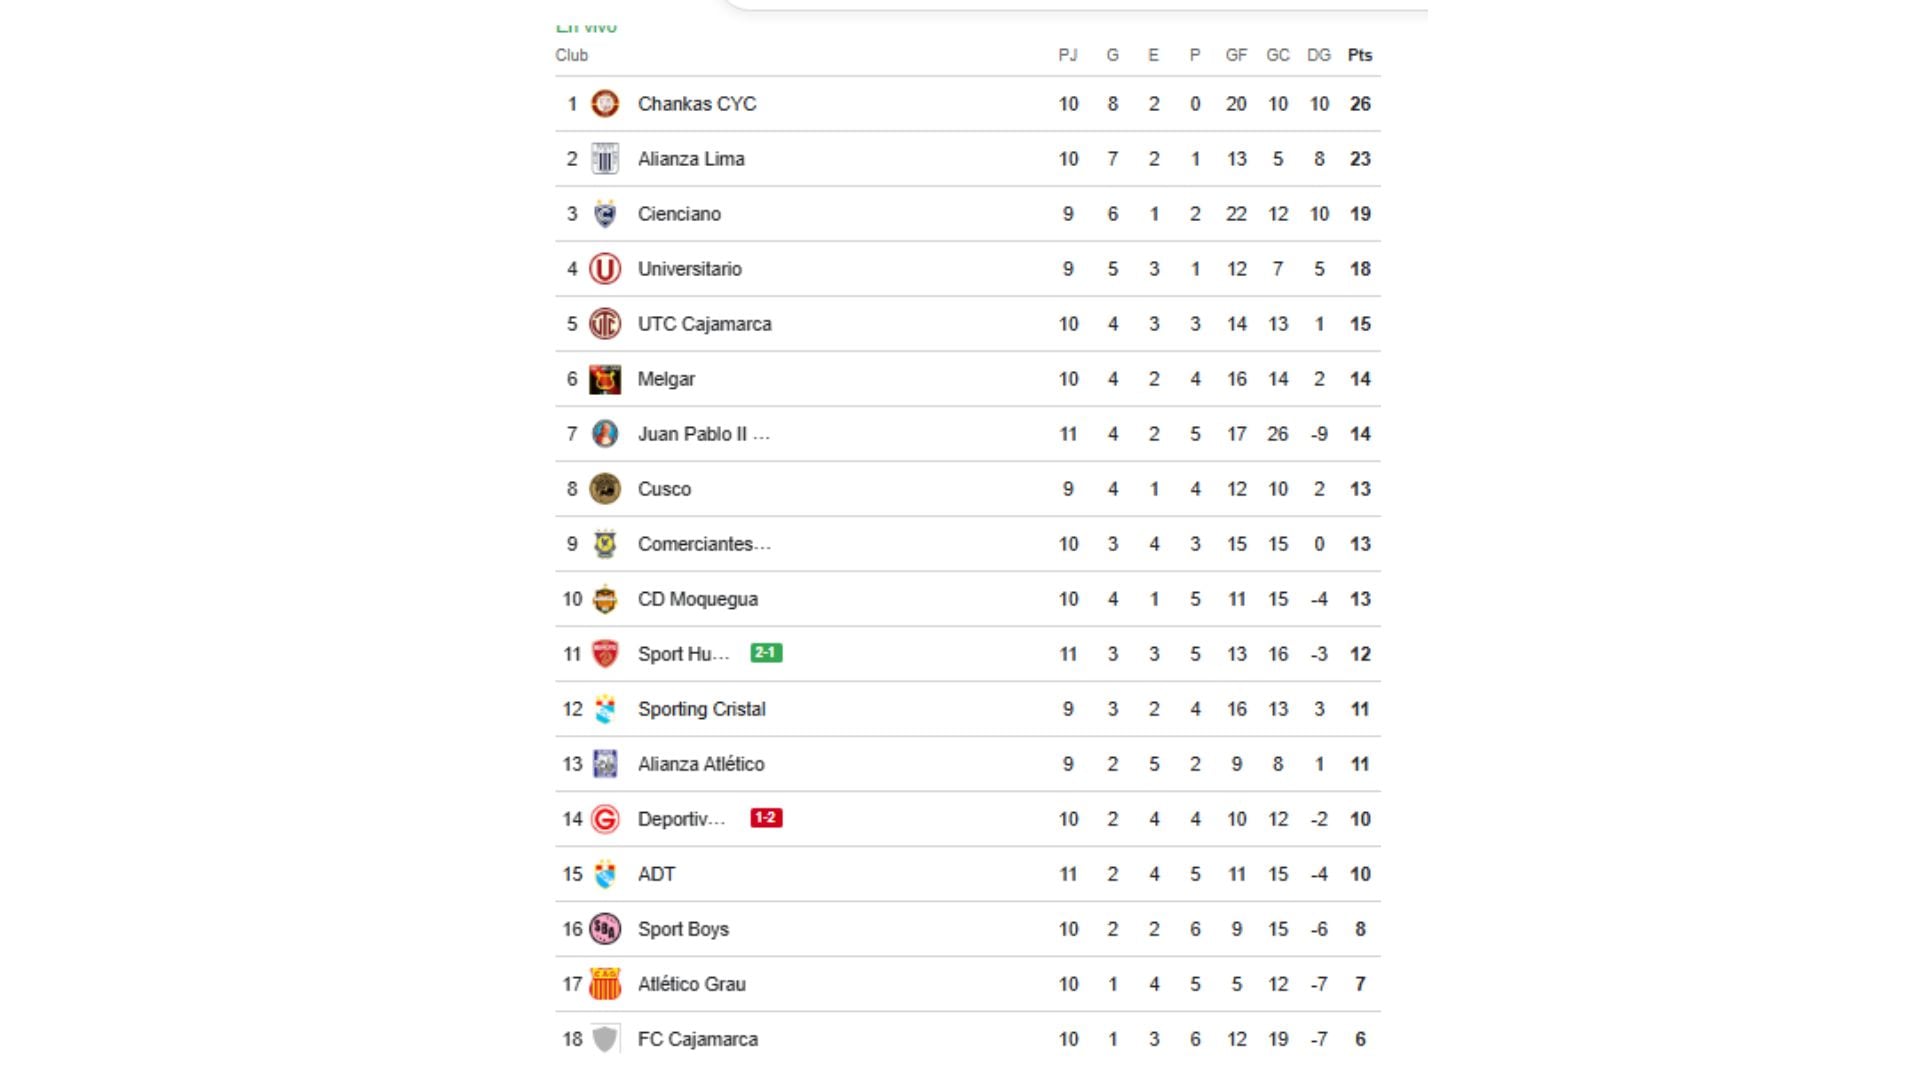Select the UTC Cajamarca team badge
The height and width of the screenshot is (1080, 1920).
point(605,323)
